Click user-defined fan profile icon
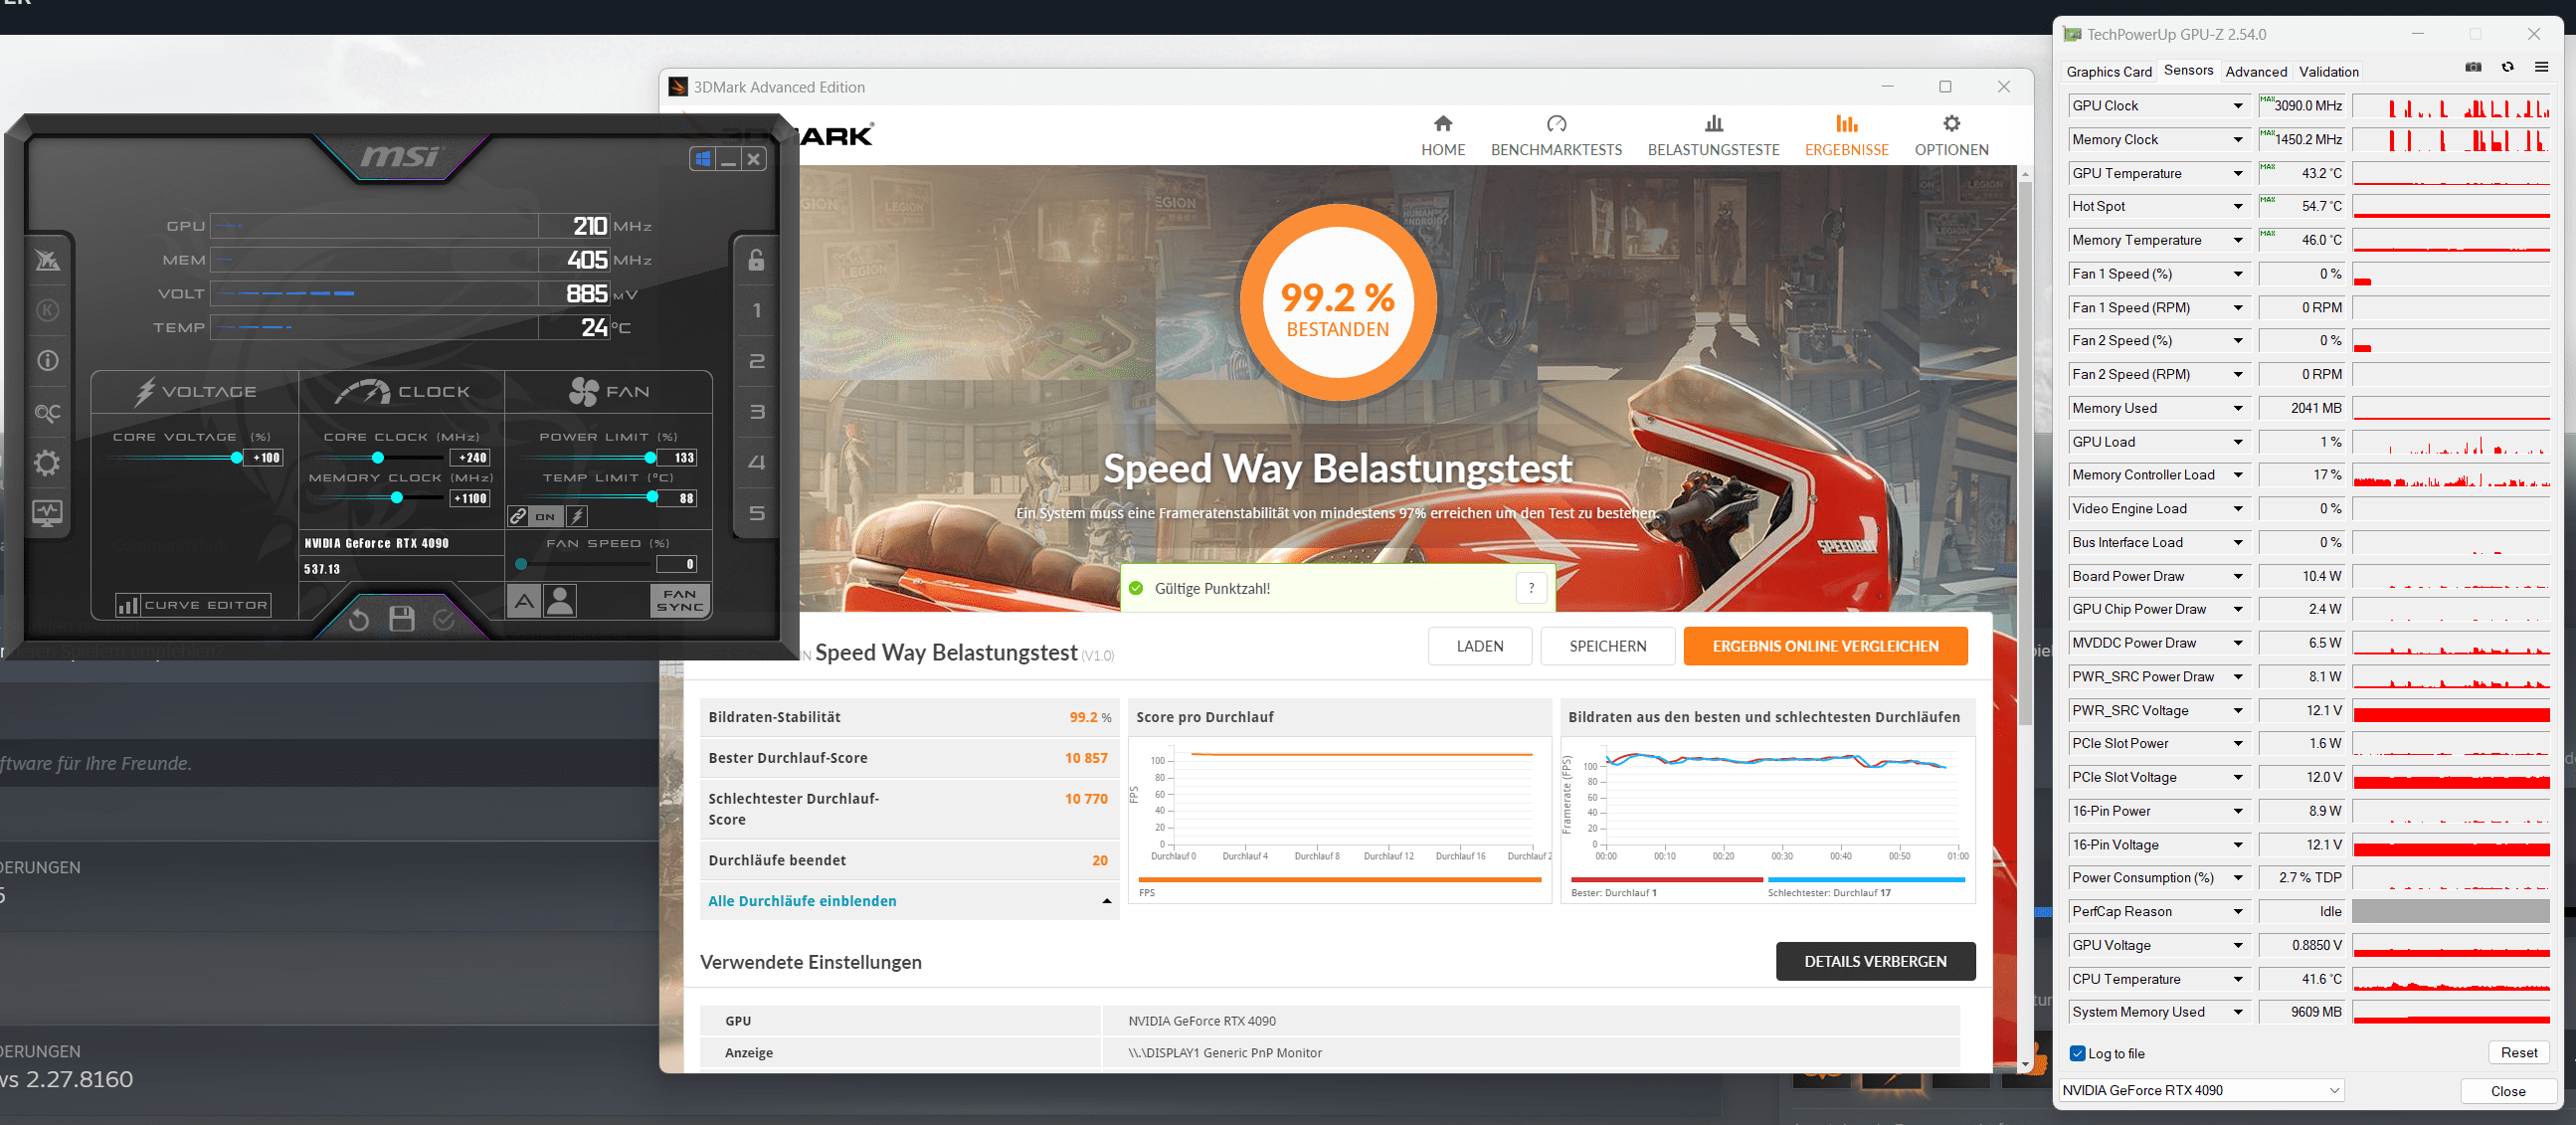The height and width of the screenshot is (1125, 2576). pos(560,600)
